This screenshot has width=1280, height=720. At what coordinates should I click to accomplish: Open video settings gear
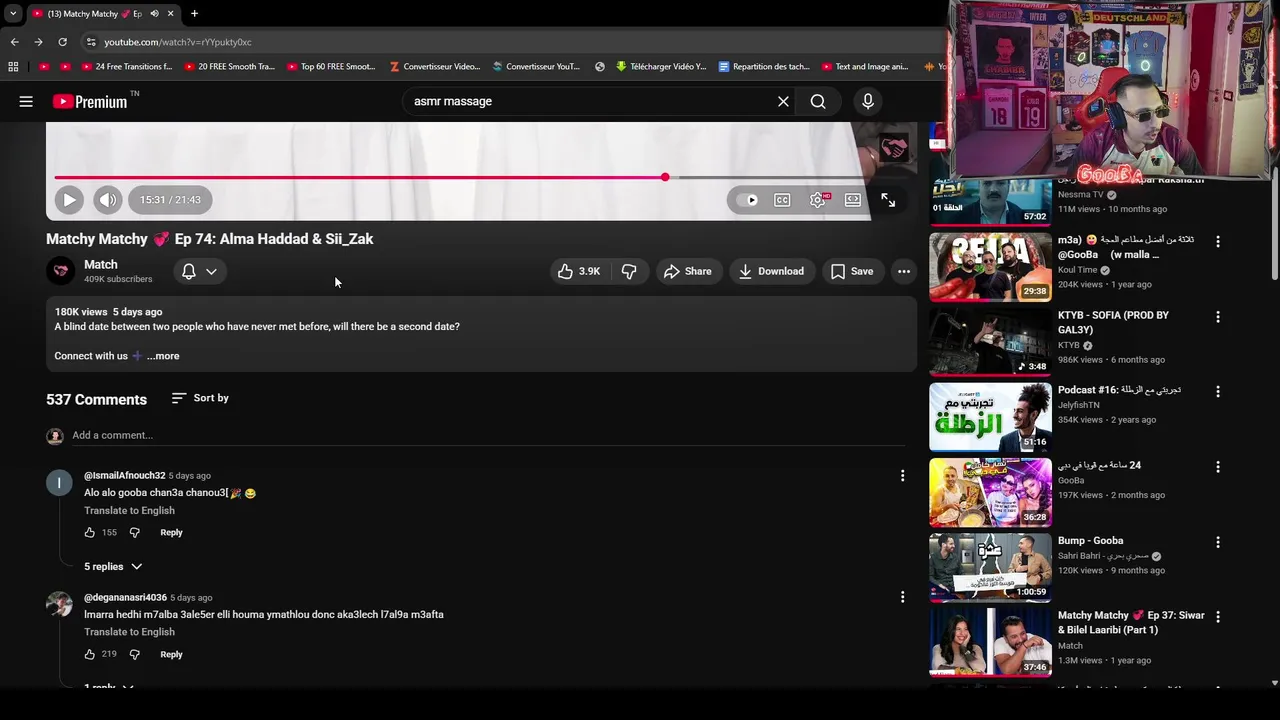pyautogui.click(x=818, y=200)
